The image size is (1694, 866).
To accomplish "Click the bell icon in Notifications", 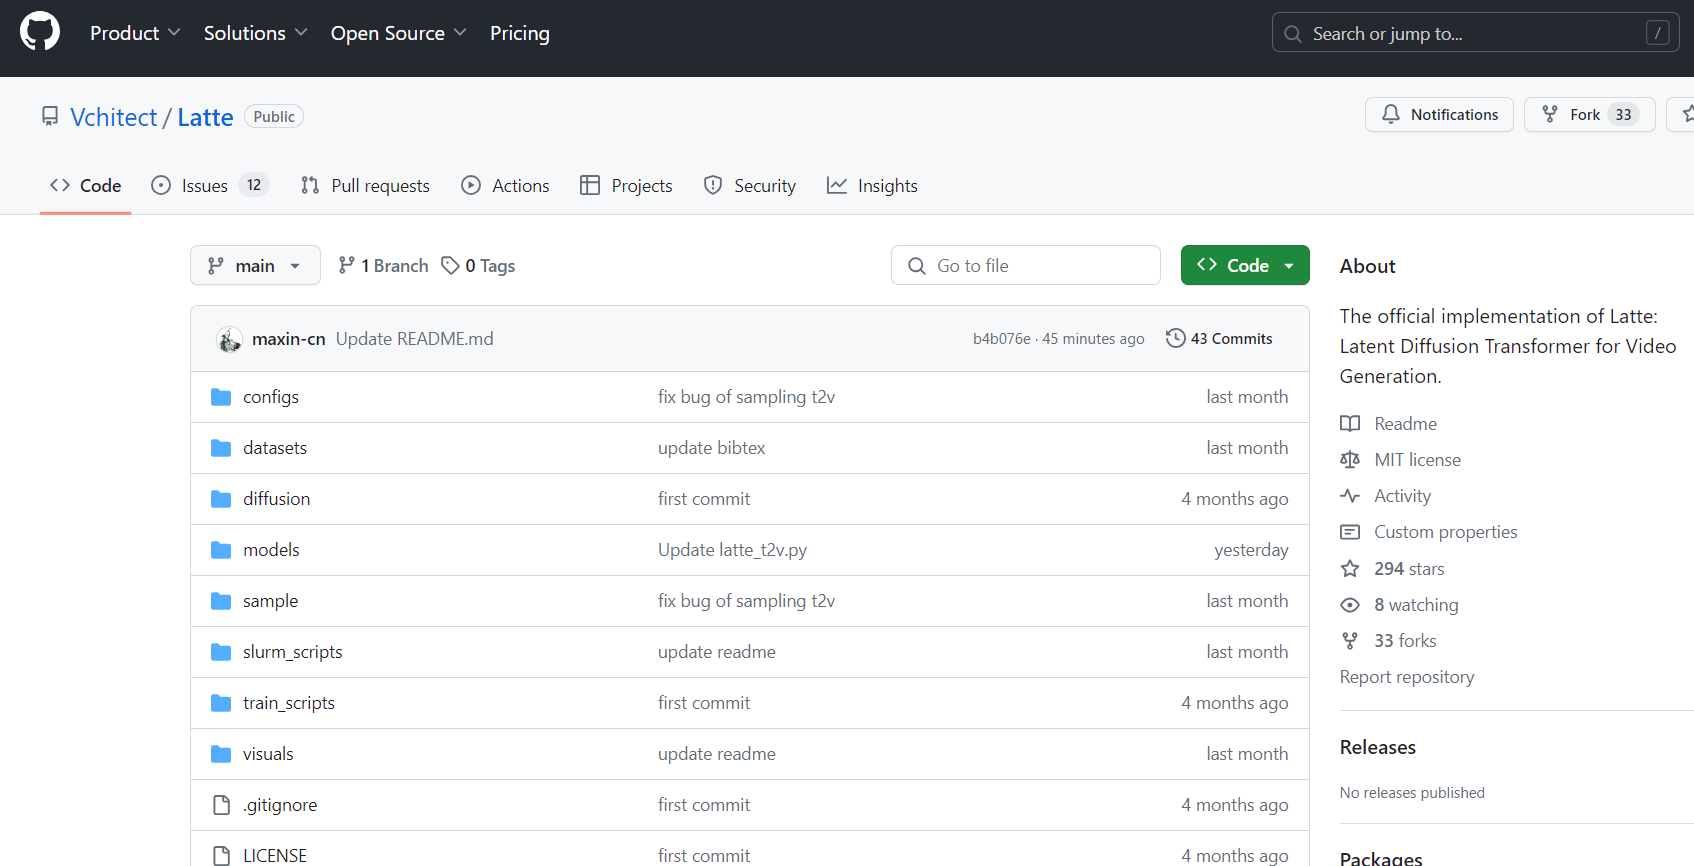I will point(1391,114).
